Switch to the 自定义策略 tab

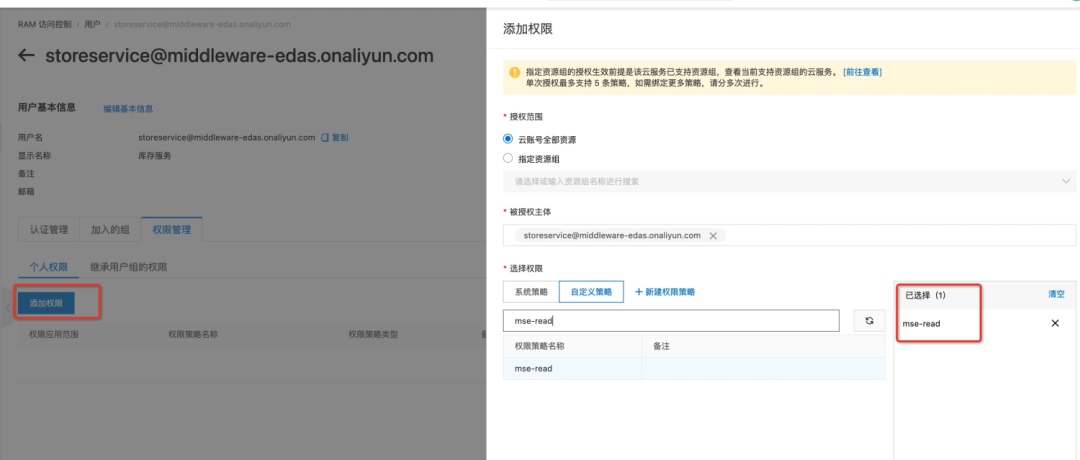coord(591,291)
